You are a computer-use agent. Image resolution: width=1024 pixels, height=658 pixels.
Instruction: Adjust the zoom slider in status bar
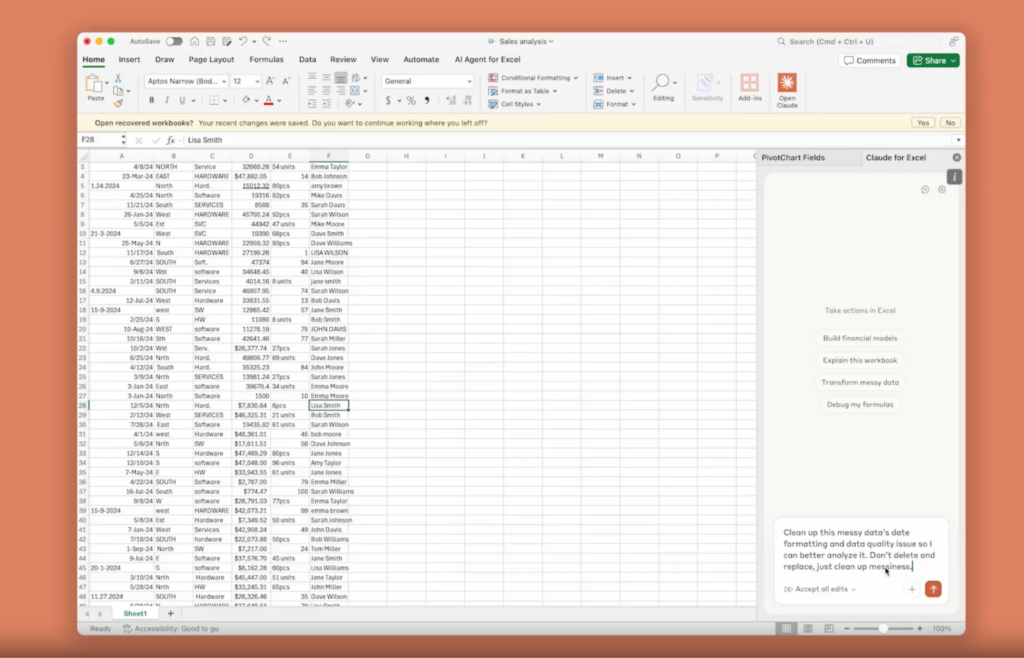point(883,629)
